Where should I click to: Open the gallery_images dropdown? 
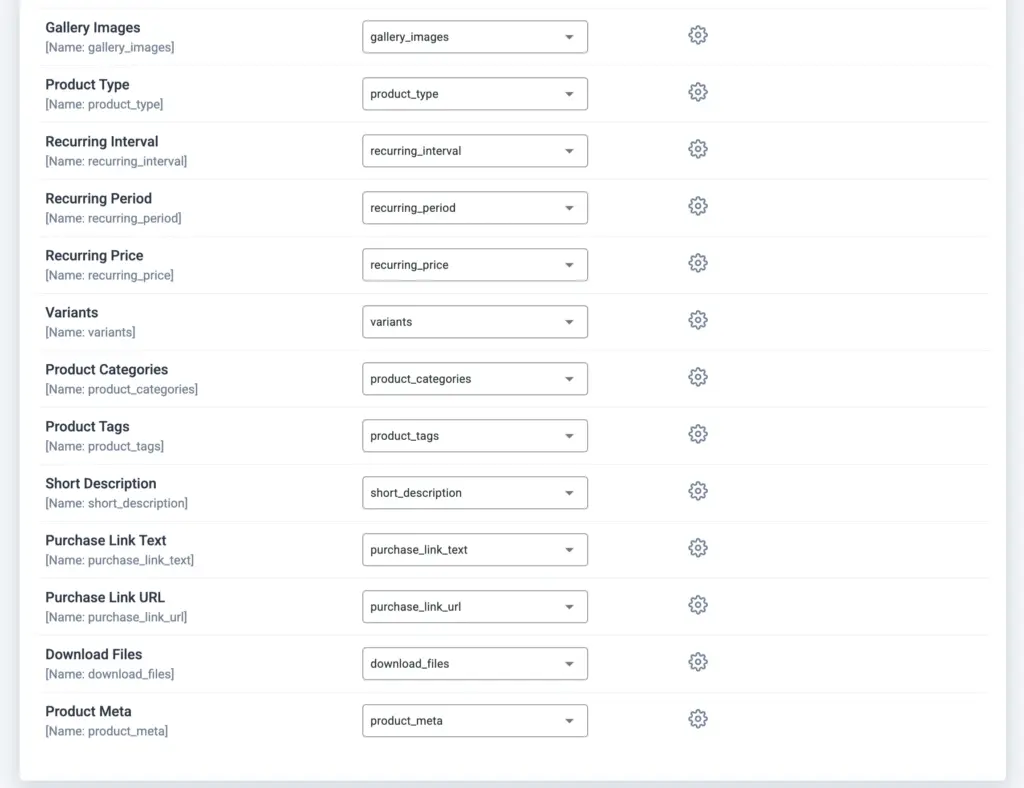[474, 36]
